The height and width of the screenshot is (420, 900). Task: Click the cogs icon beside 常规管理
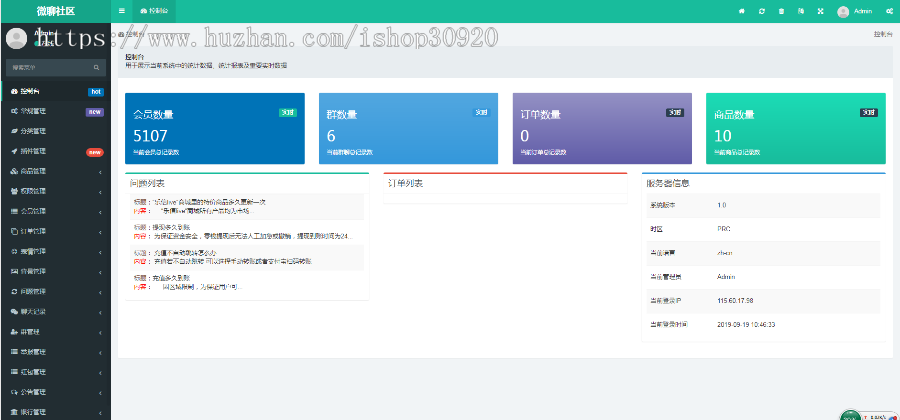(14, 111)
